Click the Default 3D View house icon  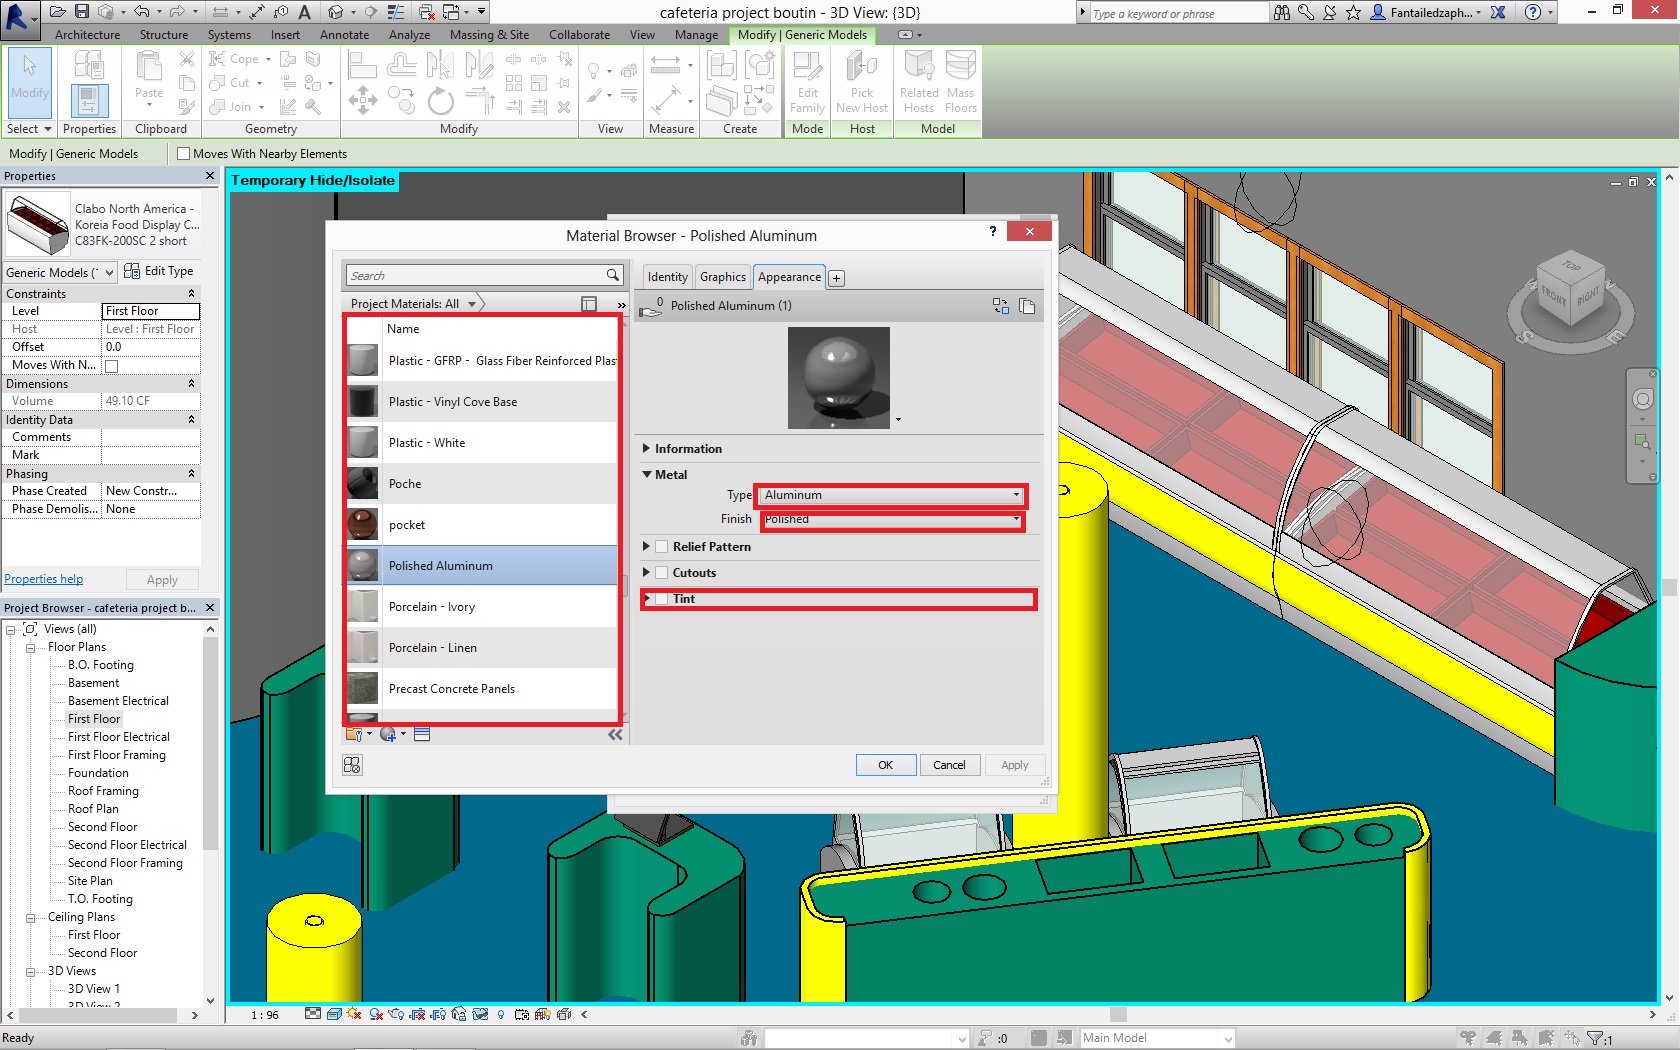[335, 12]
